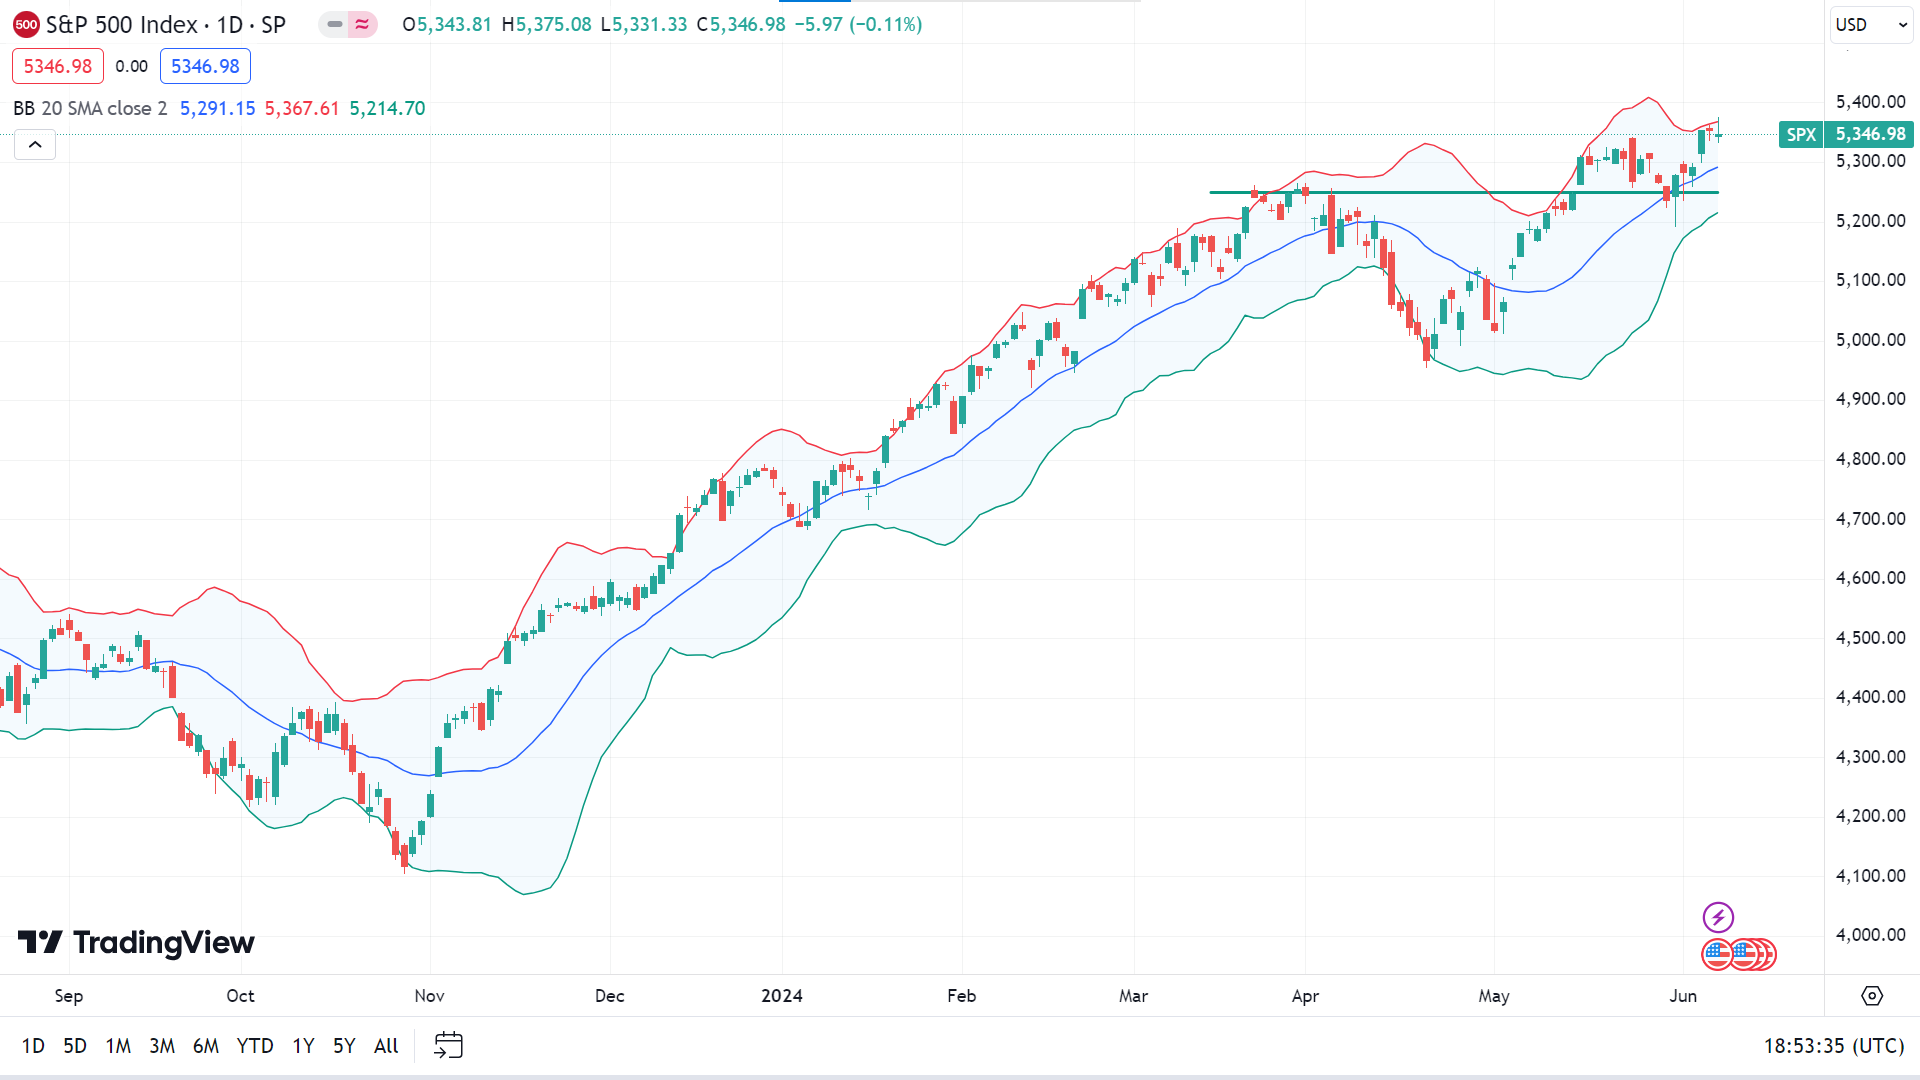Select the 5D time range

click(x=75, y=1046)
